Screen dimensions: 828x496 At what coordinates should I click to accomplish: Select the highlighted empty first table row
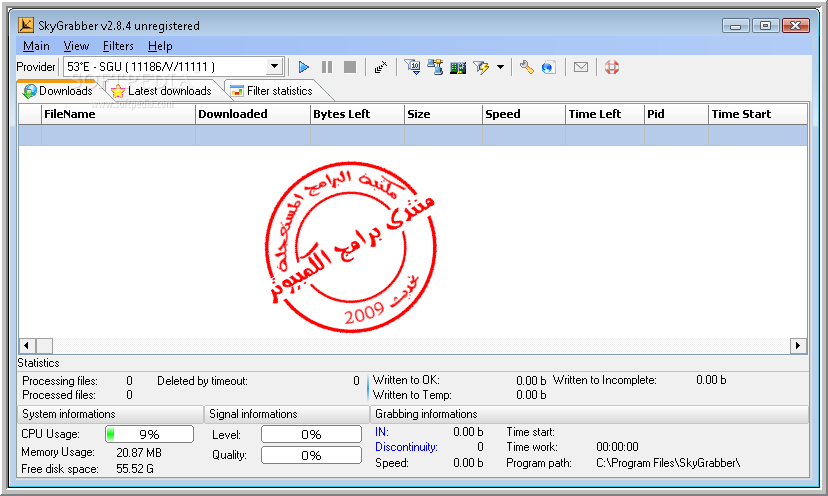413,135
